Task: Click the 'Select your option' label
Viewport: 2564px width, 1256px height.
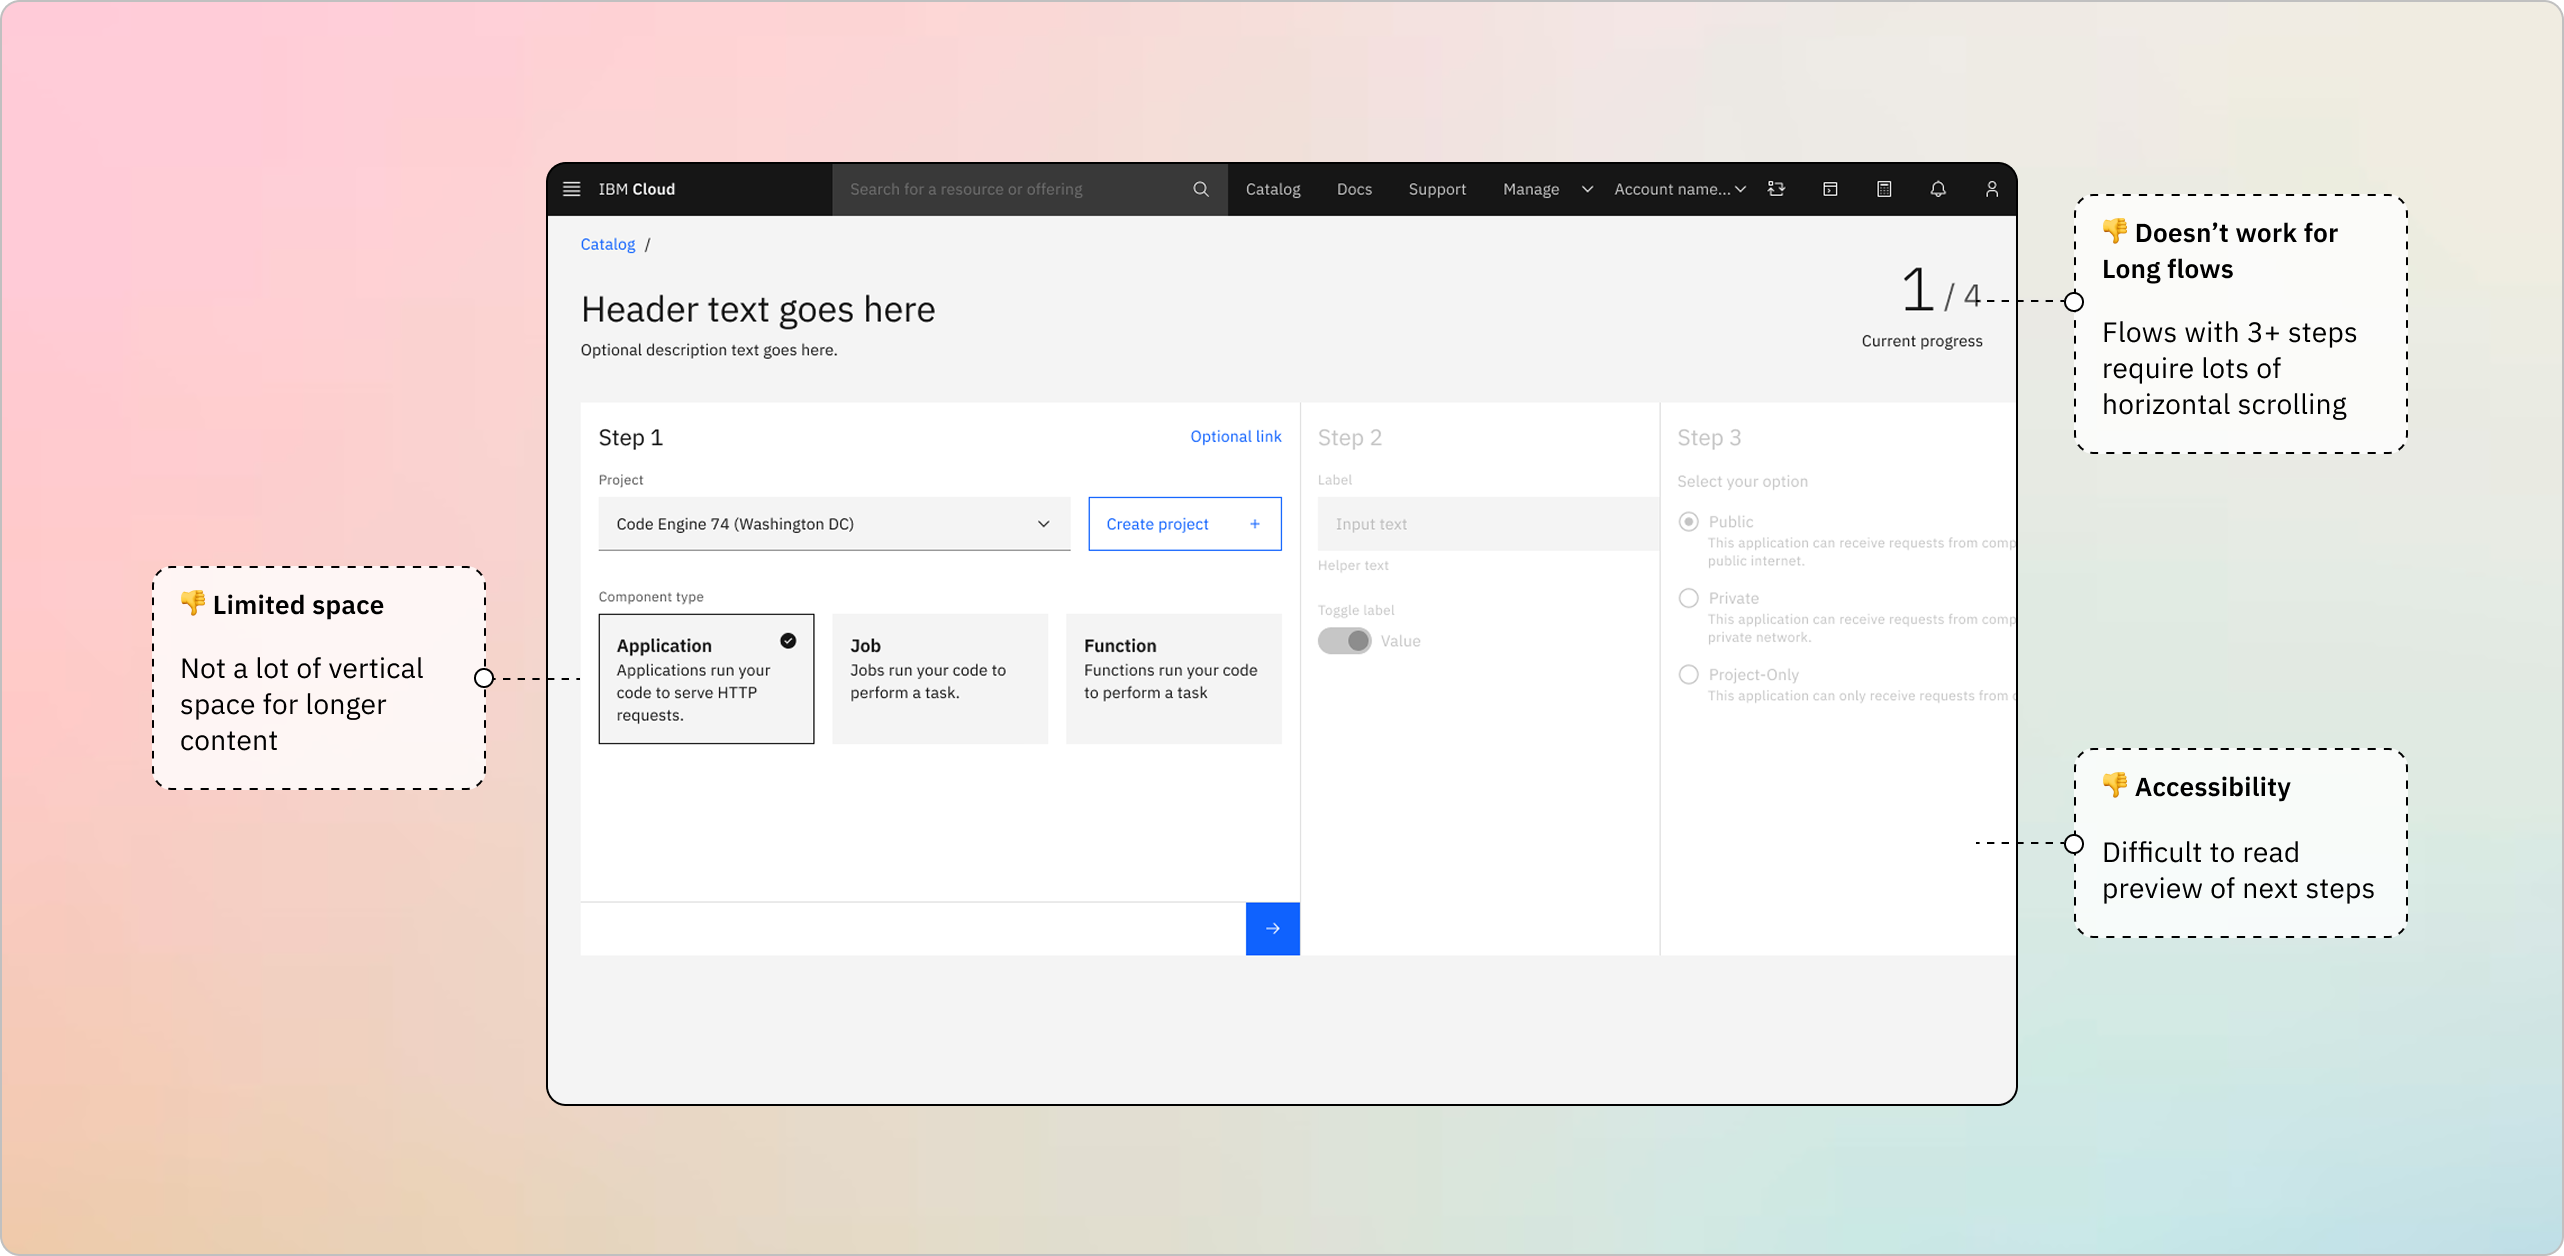Action: point(1742,482)
